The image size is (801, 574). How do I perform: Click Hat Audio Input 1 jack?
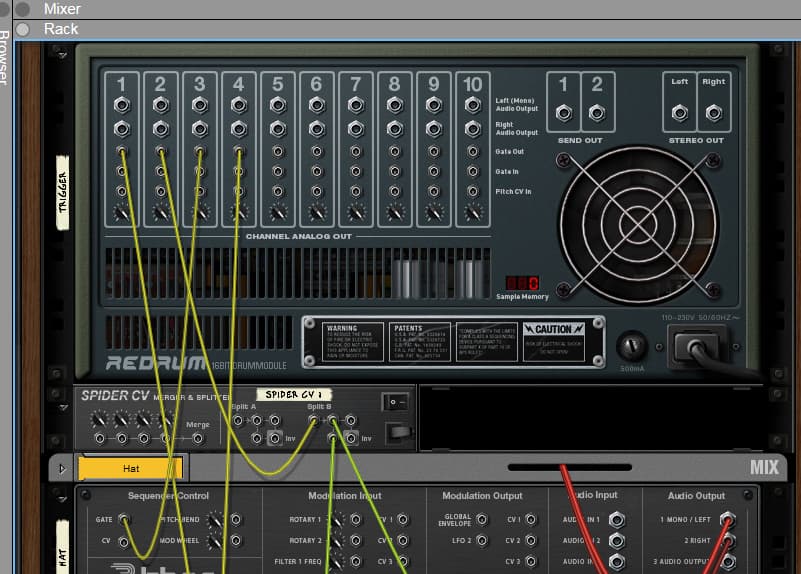617,520
